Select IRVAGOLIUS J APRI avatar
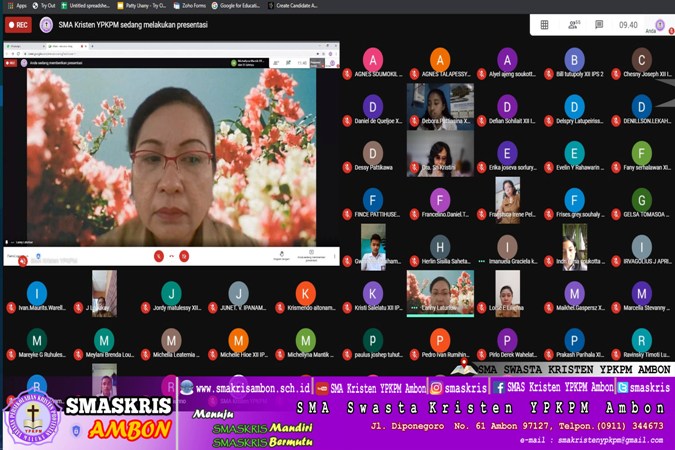675x450 pixels. (641, 247)
